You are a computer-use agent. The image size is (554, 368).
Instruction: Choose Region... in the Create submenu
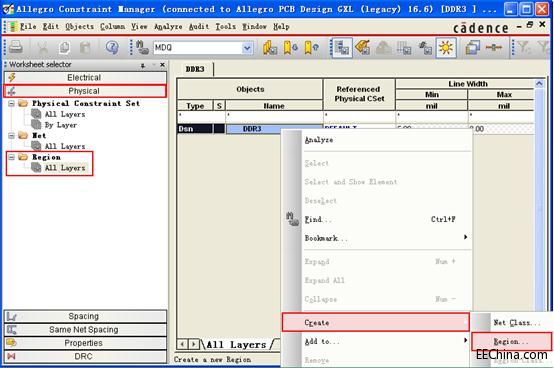512,342
